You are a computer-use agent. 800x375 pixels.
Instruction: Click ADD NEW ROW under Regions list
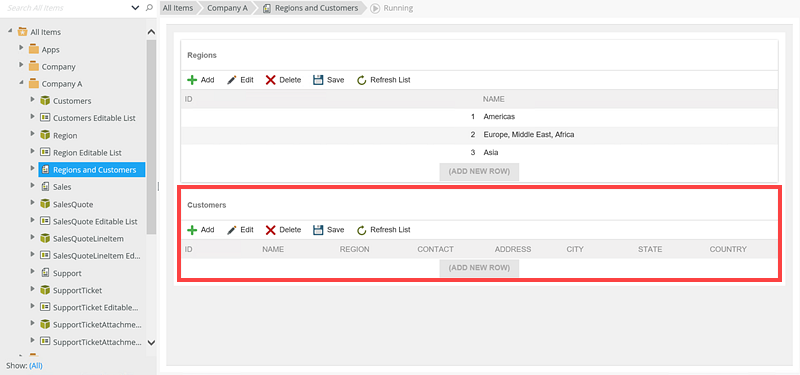click(479, 171)
